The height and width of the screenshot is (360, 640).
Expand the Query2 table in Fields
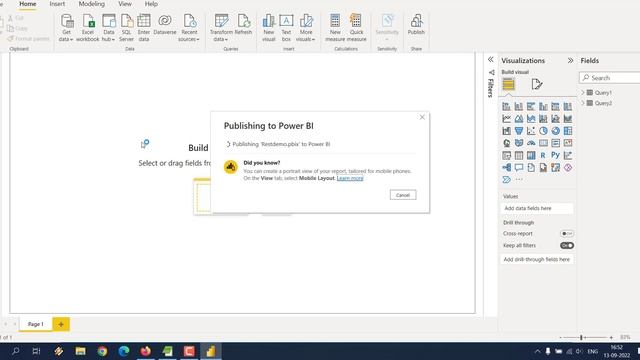(x=583, y=103)
